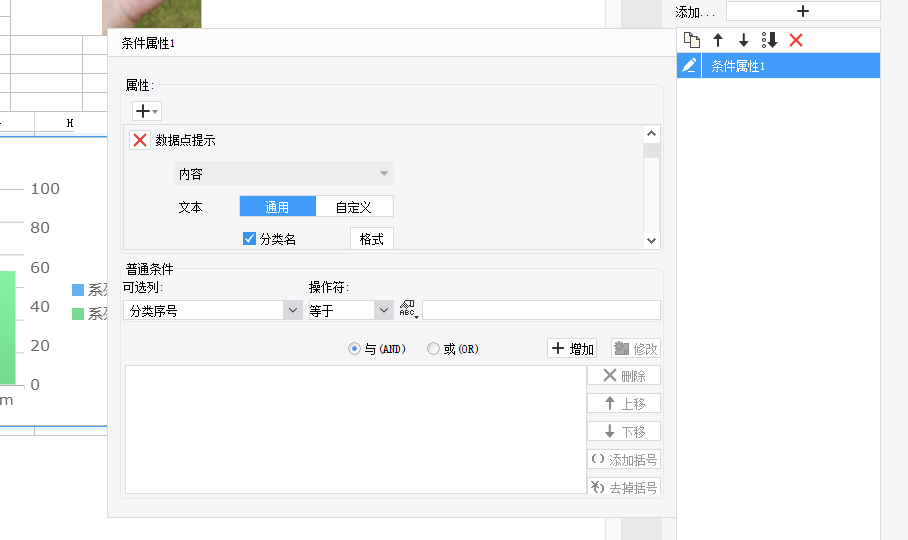
Task: Move condition attribute down with arrow icon
Action: (744, 40)
